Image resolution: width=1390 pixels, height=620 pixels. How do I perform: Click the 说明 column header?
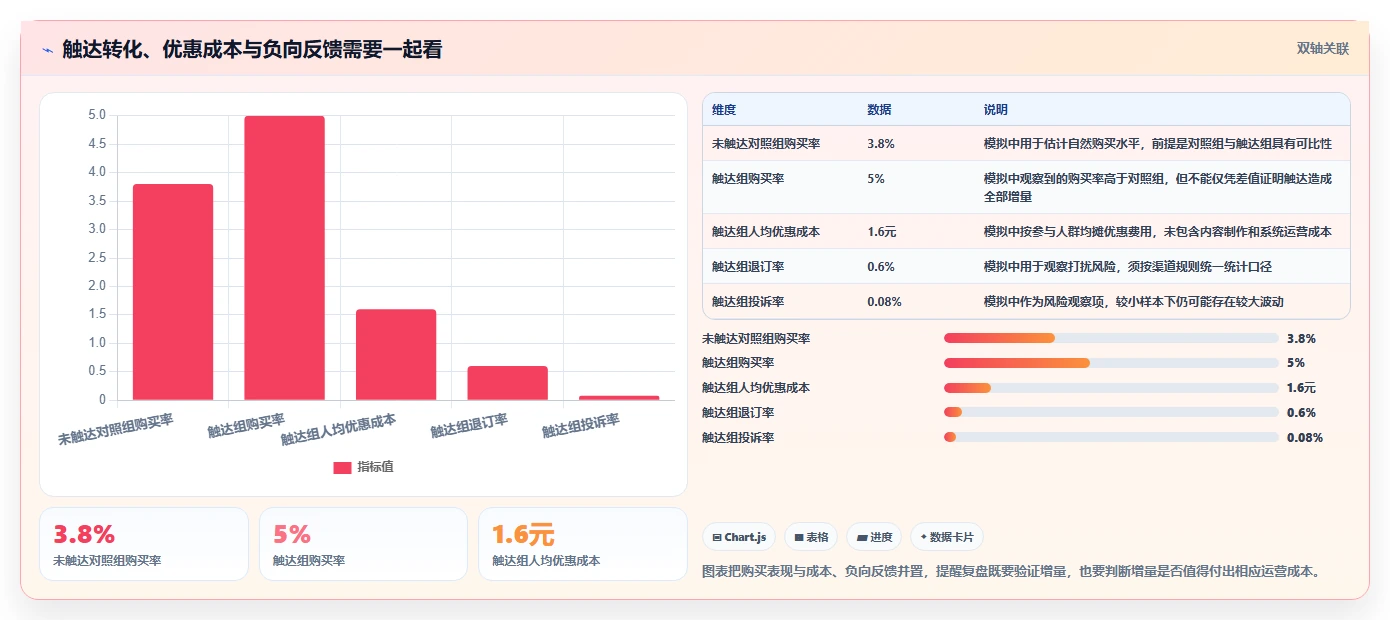pyautogui.click(x=996, y=110)
